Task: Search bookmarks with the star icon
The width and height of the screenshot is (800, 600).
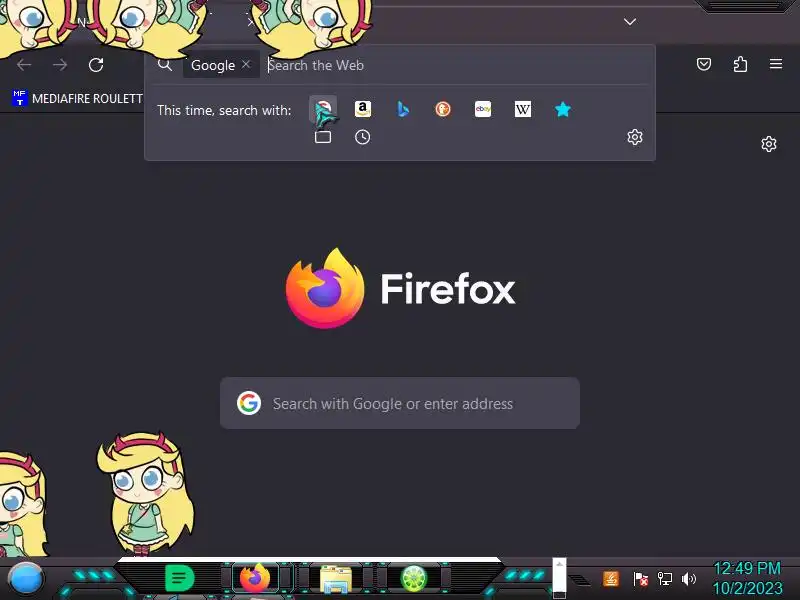Action: [x=563, y=109]
